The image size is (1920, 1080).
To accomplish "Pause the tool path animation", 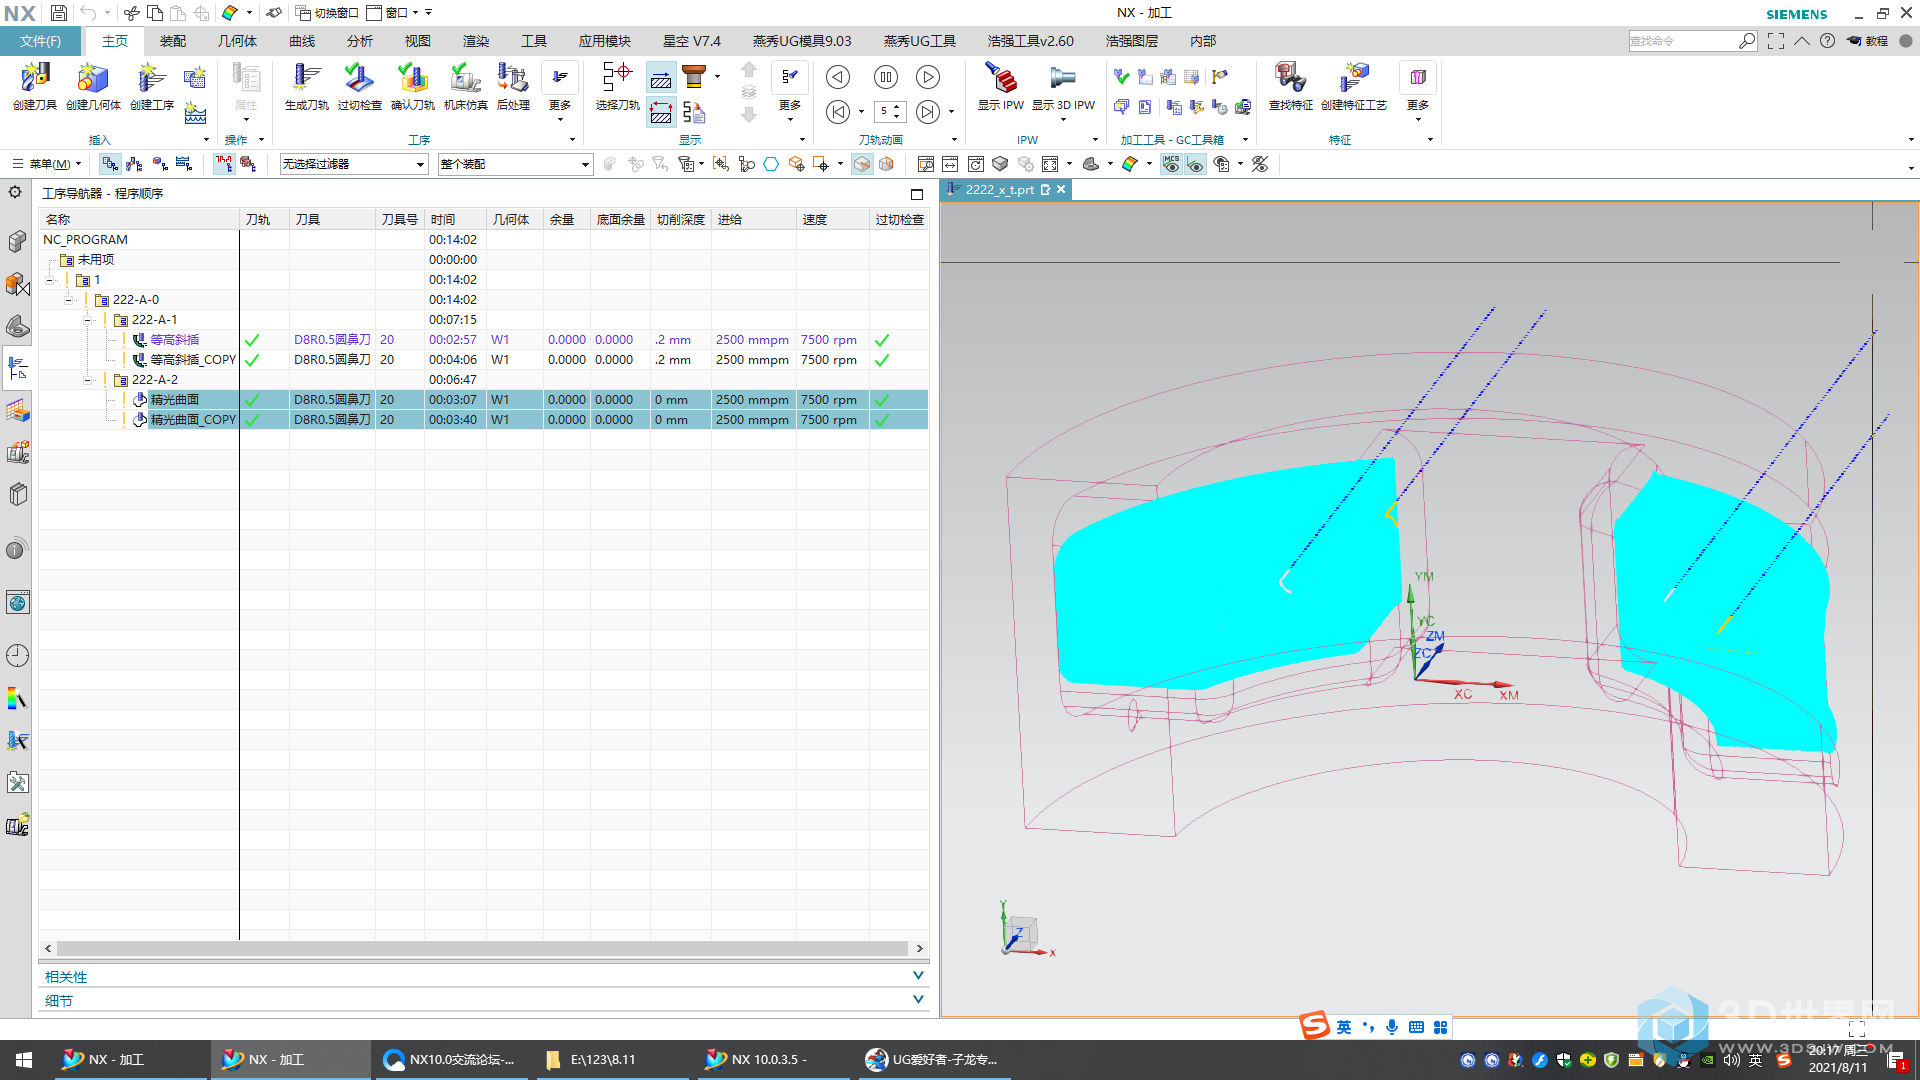I will click(x=885, y=77).
